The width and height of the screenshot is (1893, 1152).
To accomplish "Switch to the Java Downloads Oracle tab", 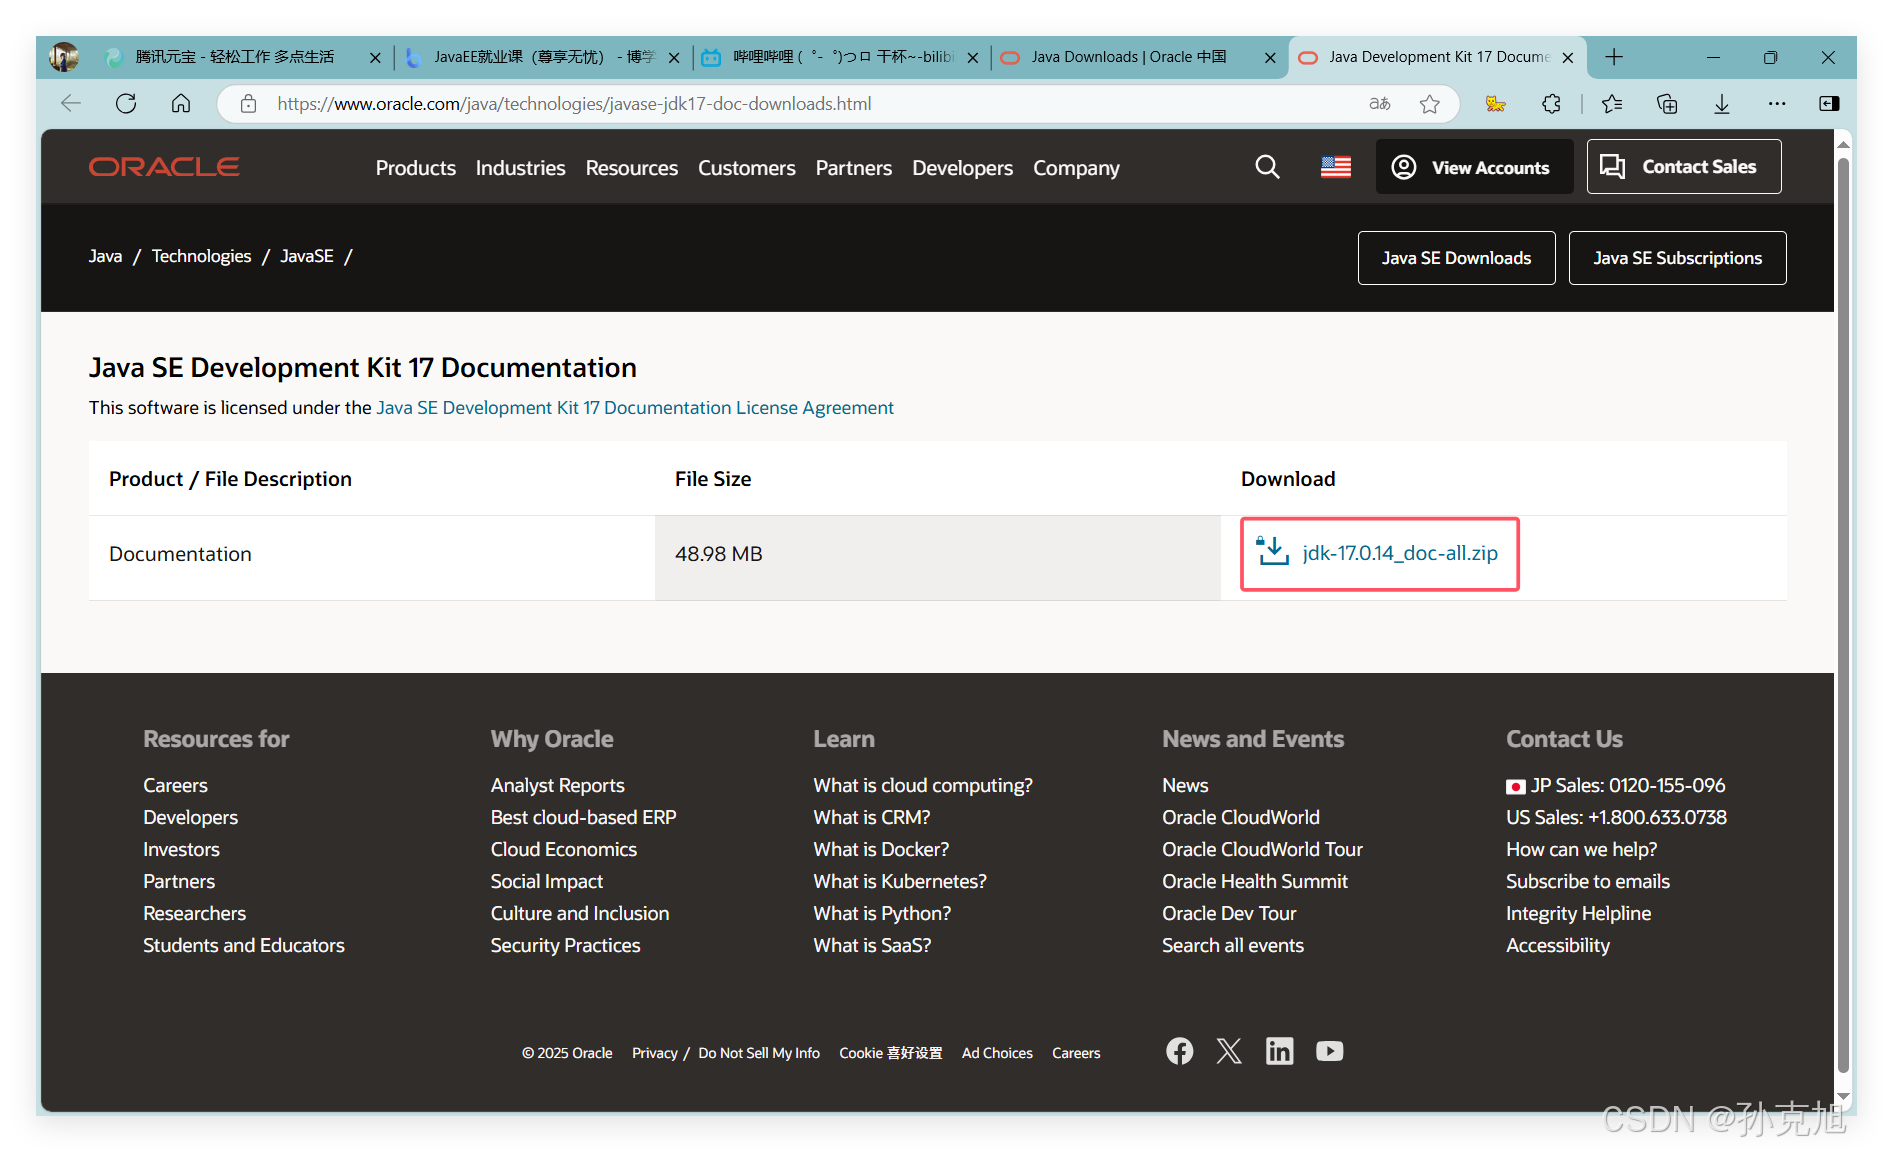I will click(x=1139, y=57).
